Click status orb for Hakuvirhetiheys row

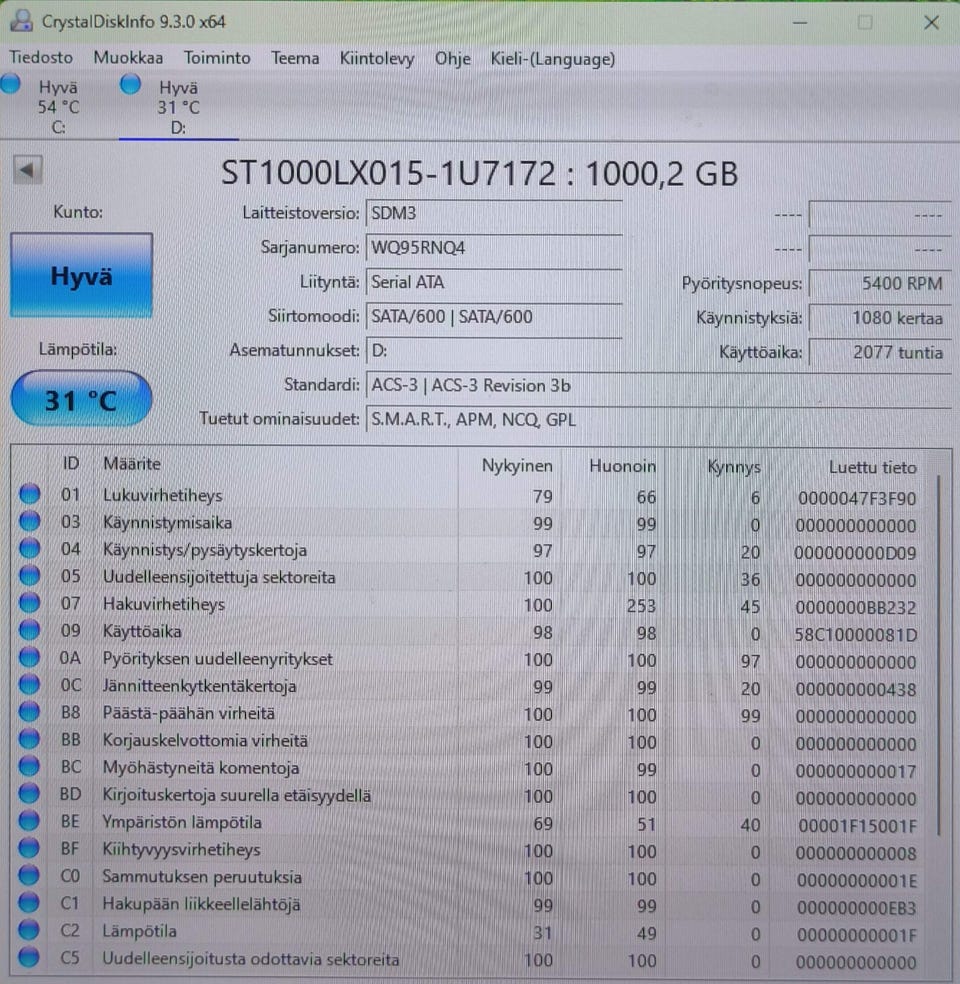click(x=29, y=604)
